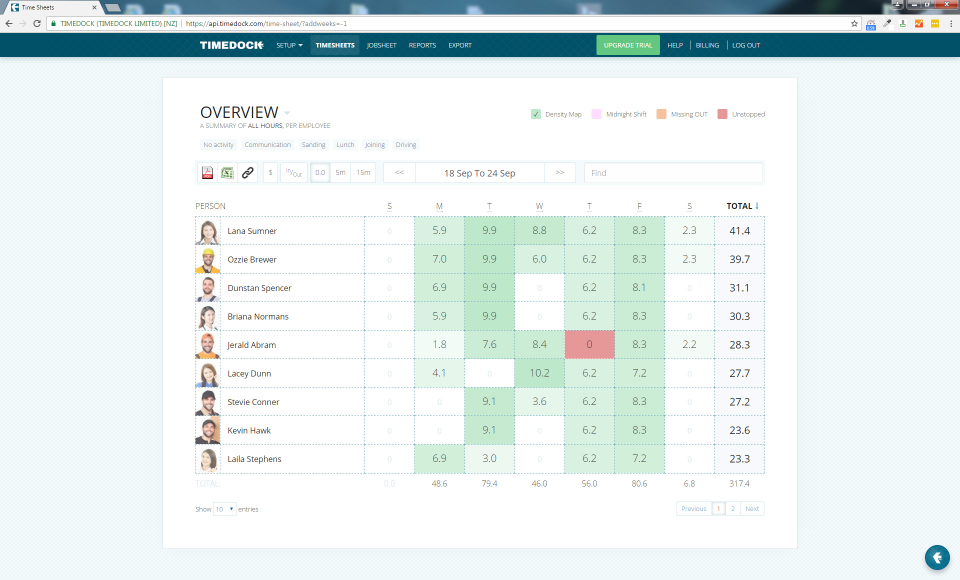The image size is (960, 580).
Task: Click the browser address bar URL
Action: pos(266,23)
